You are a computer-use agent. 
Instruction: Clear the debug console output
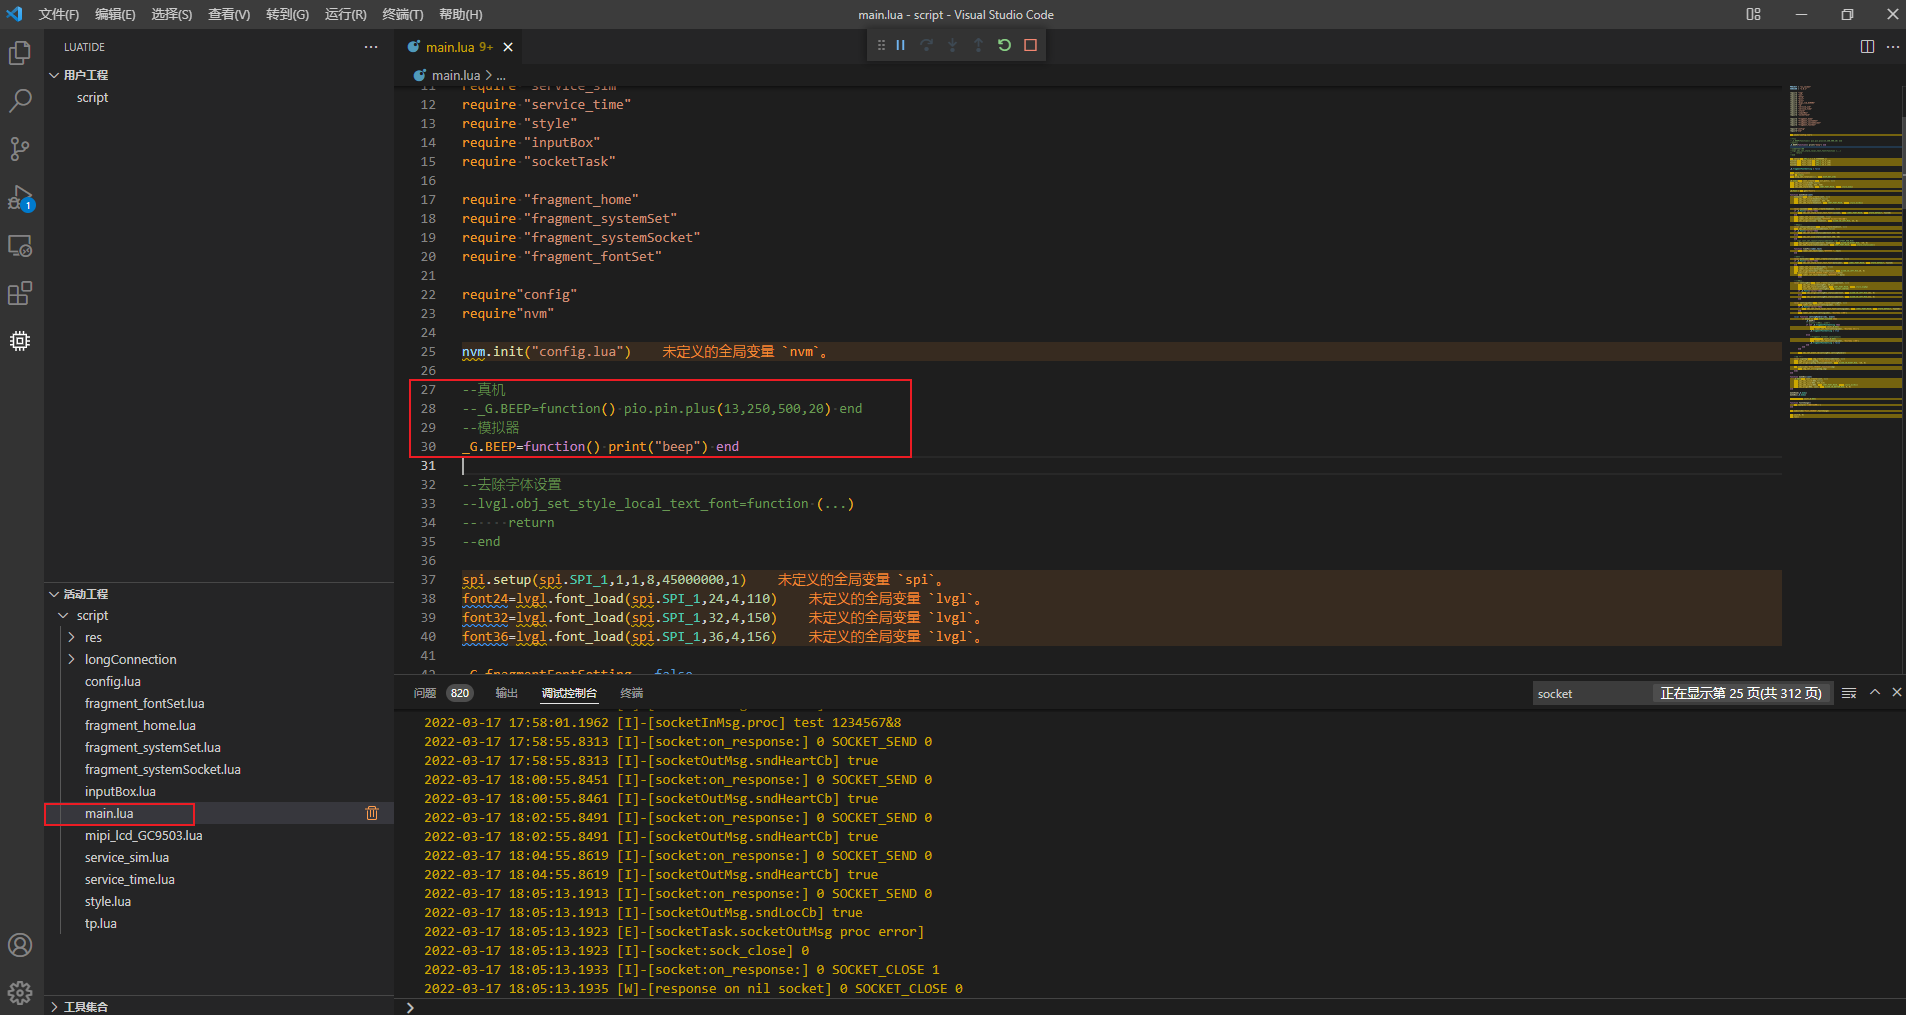(x=1849, y=693)
